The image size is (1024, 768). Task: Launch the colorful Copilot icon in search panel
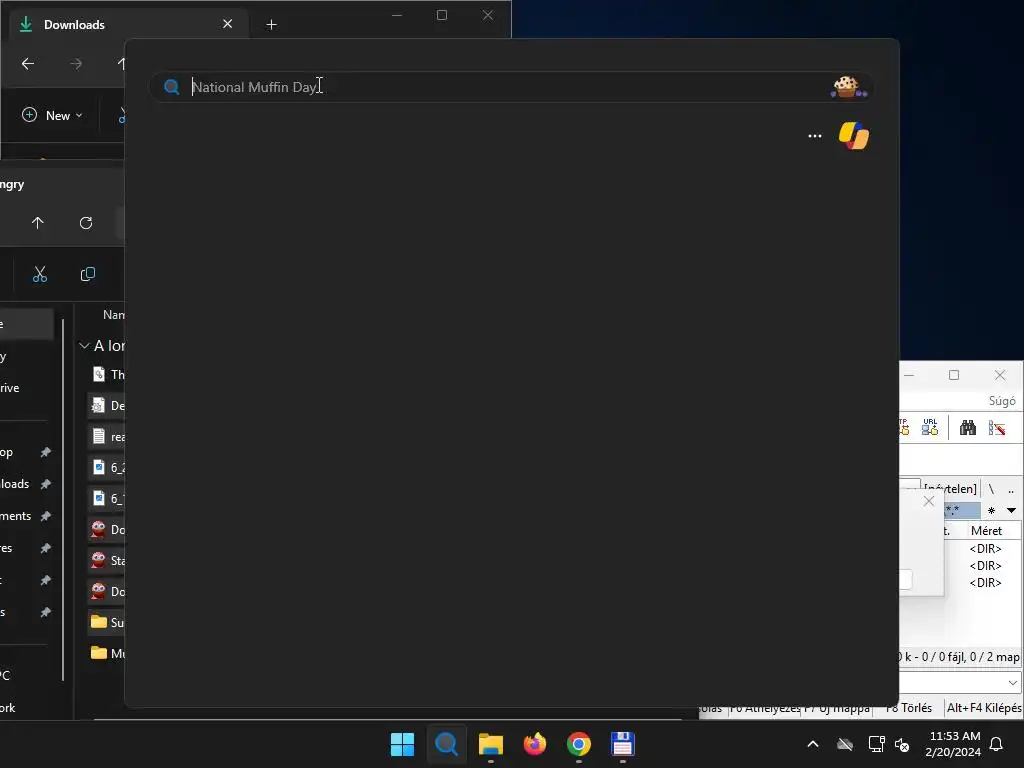pos(854,136)
